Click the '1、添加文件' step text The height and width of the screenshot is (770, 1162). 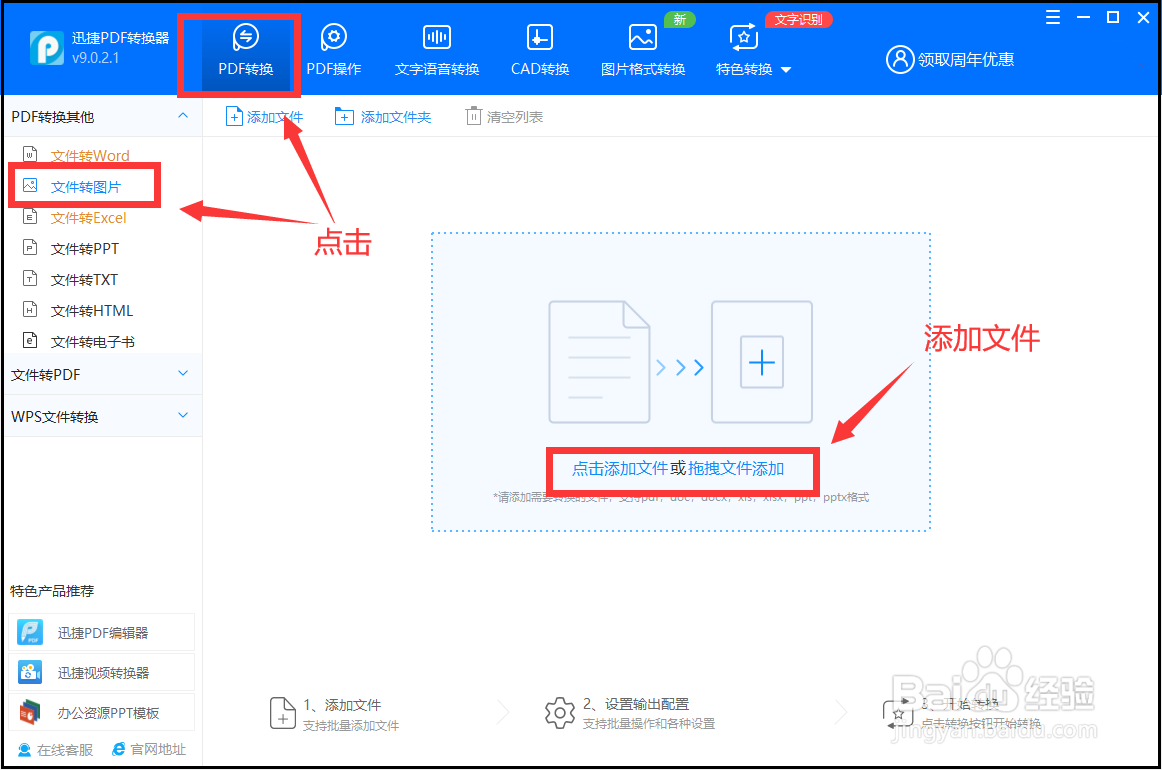[x=342, y=705]
